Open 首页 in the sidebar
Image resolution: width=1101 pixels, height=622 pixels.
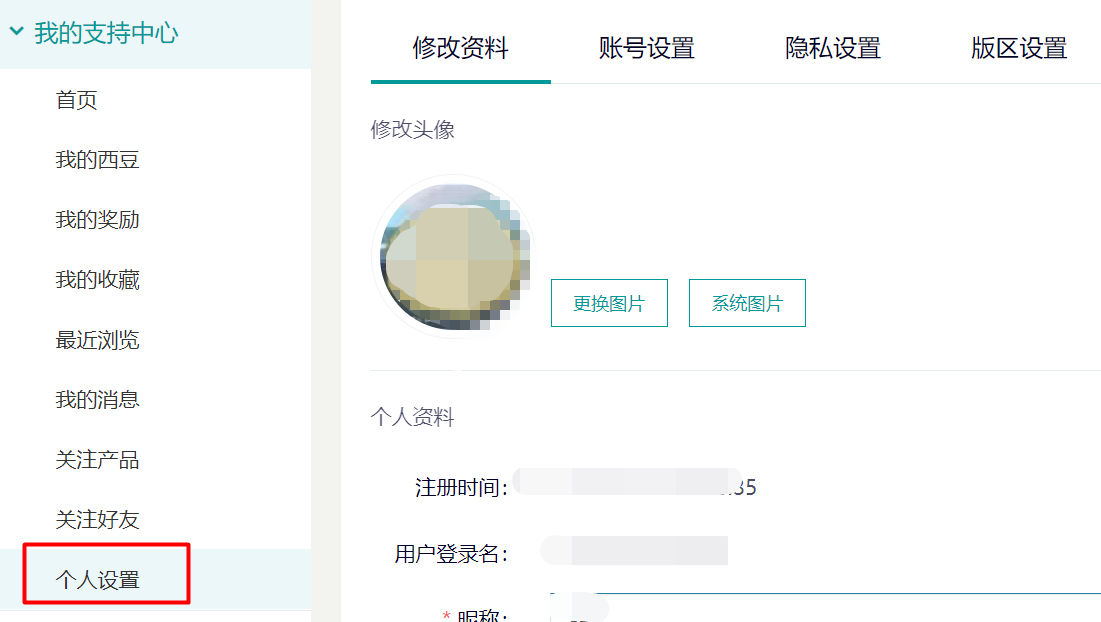[76, 100]
